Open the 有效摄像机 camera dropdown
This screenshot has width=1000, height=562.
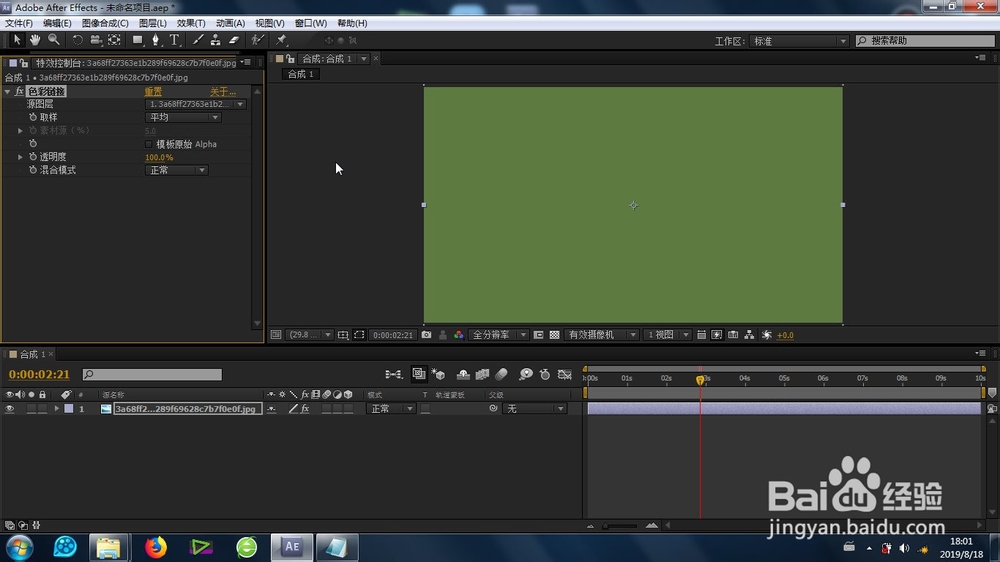coord(602,335)
